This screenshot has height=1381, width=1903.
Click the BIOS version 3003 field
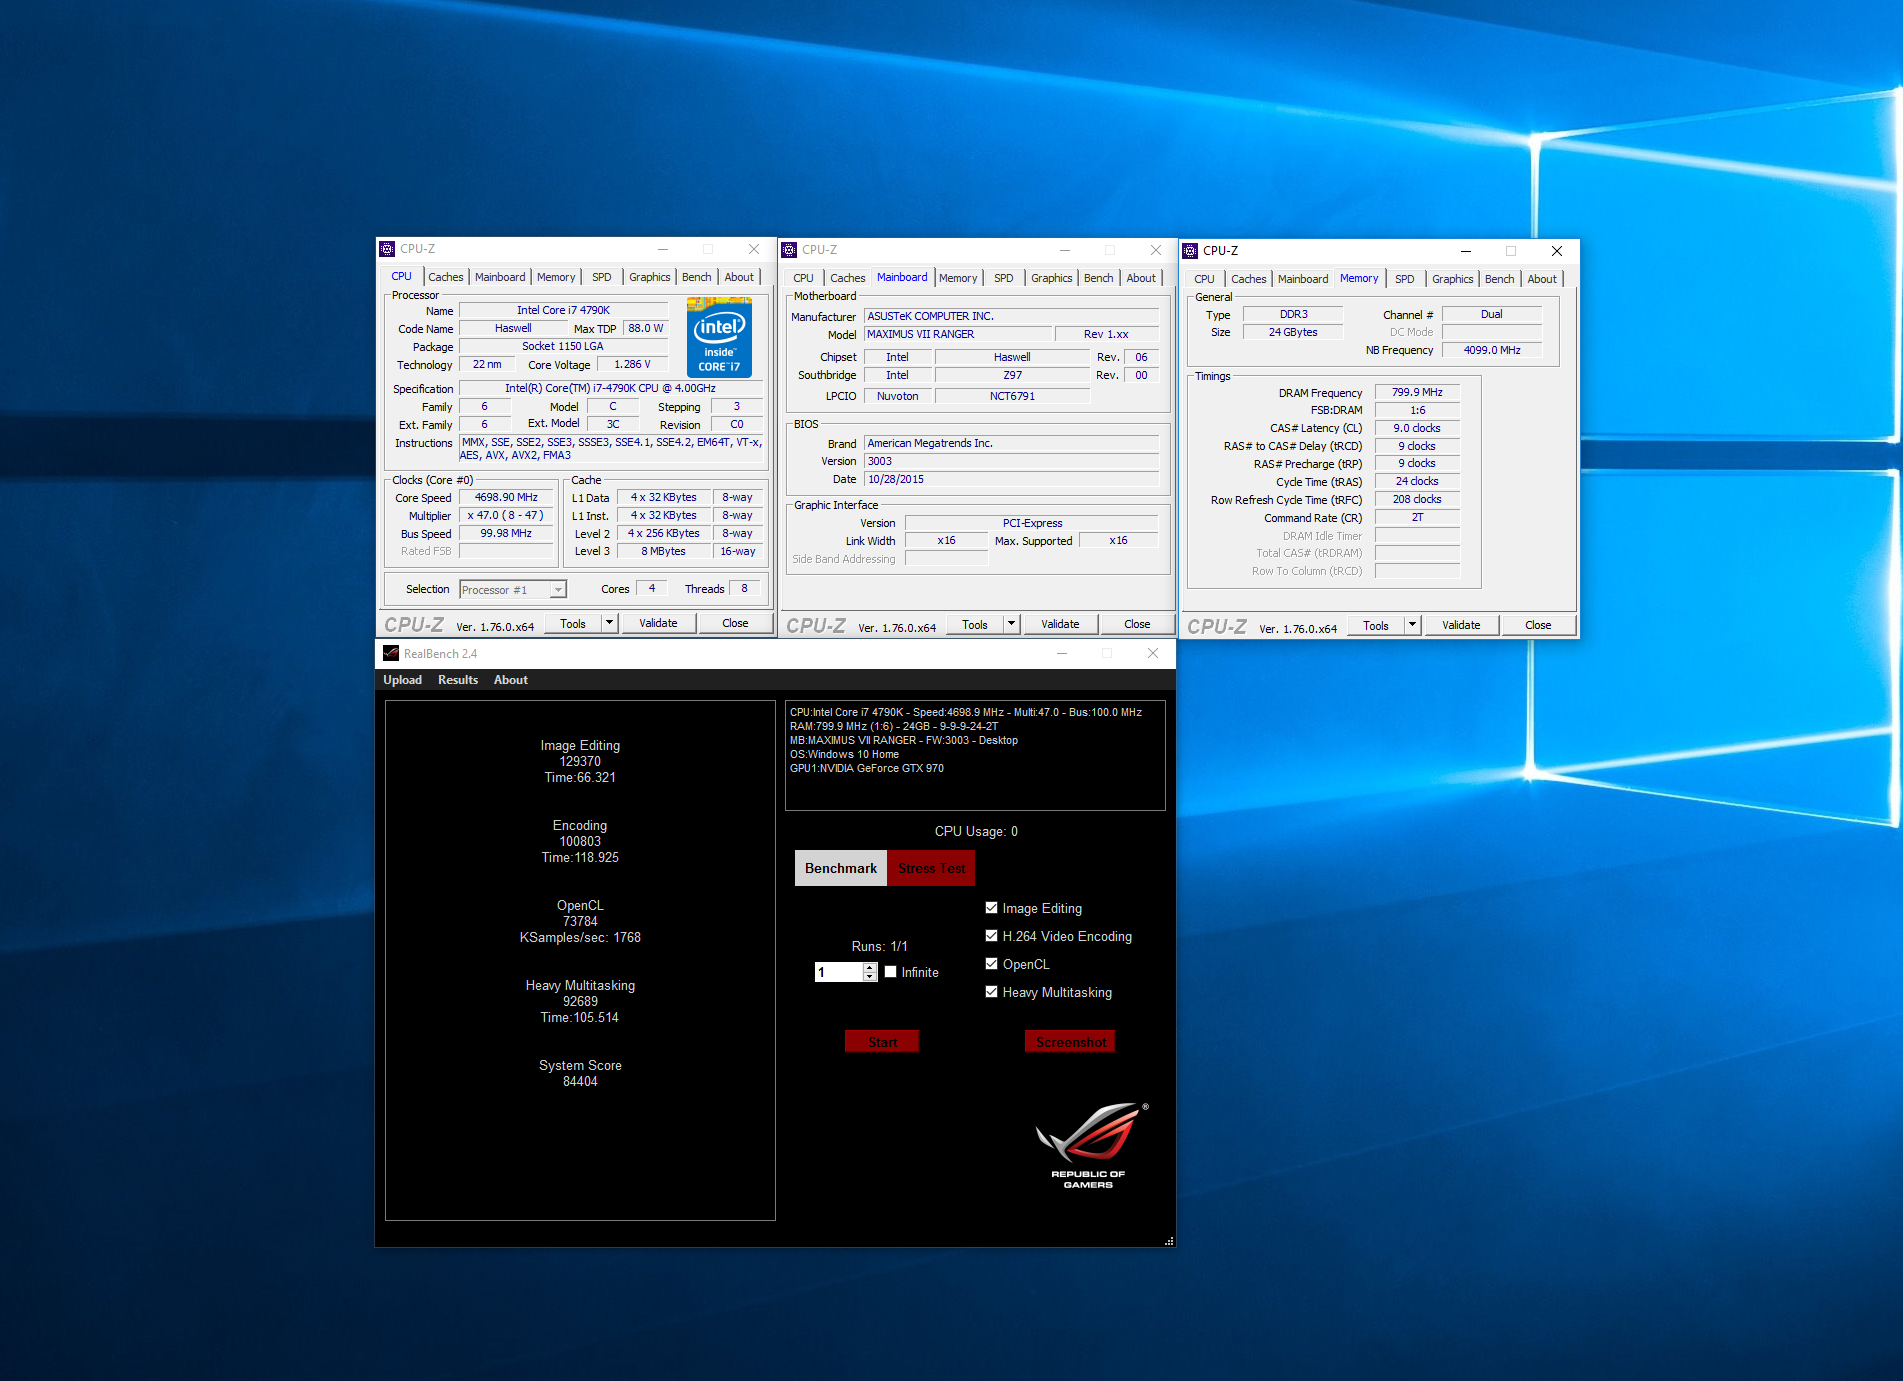(1011, 461)
